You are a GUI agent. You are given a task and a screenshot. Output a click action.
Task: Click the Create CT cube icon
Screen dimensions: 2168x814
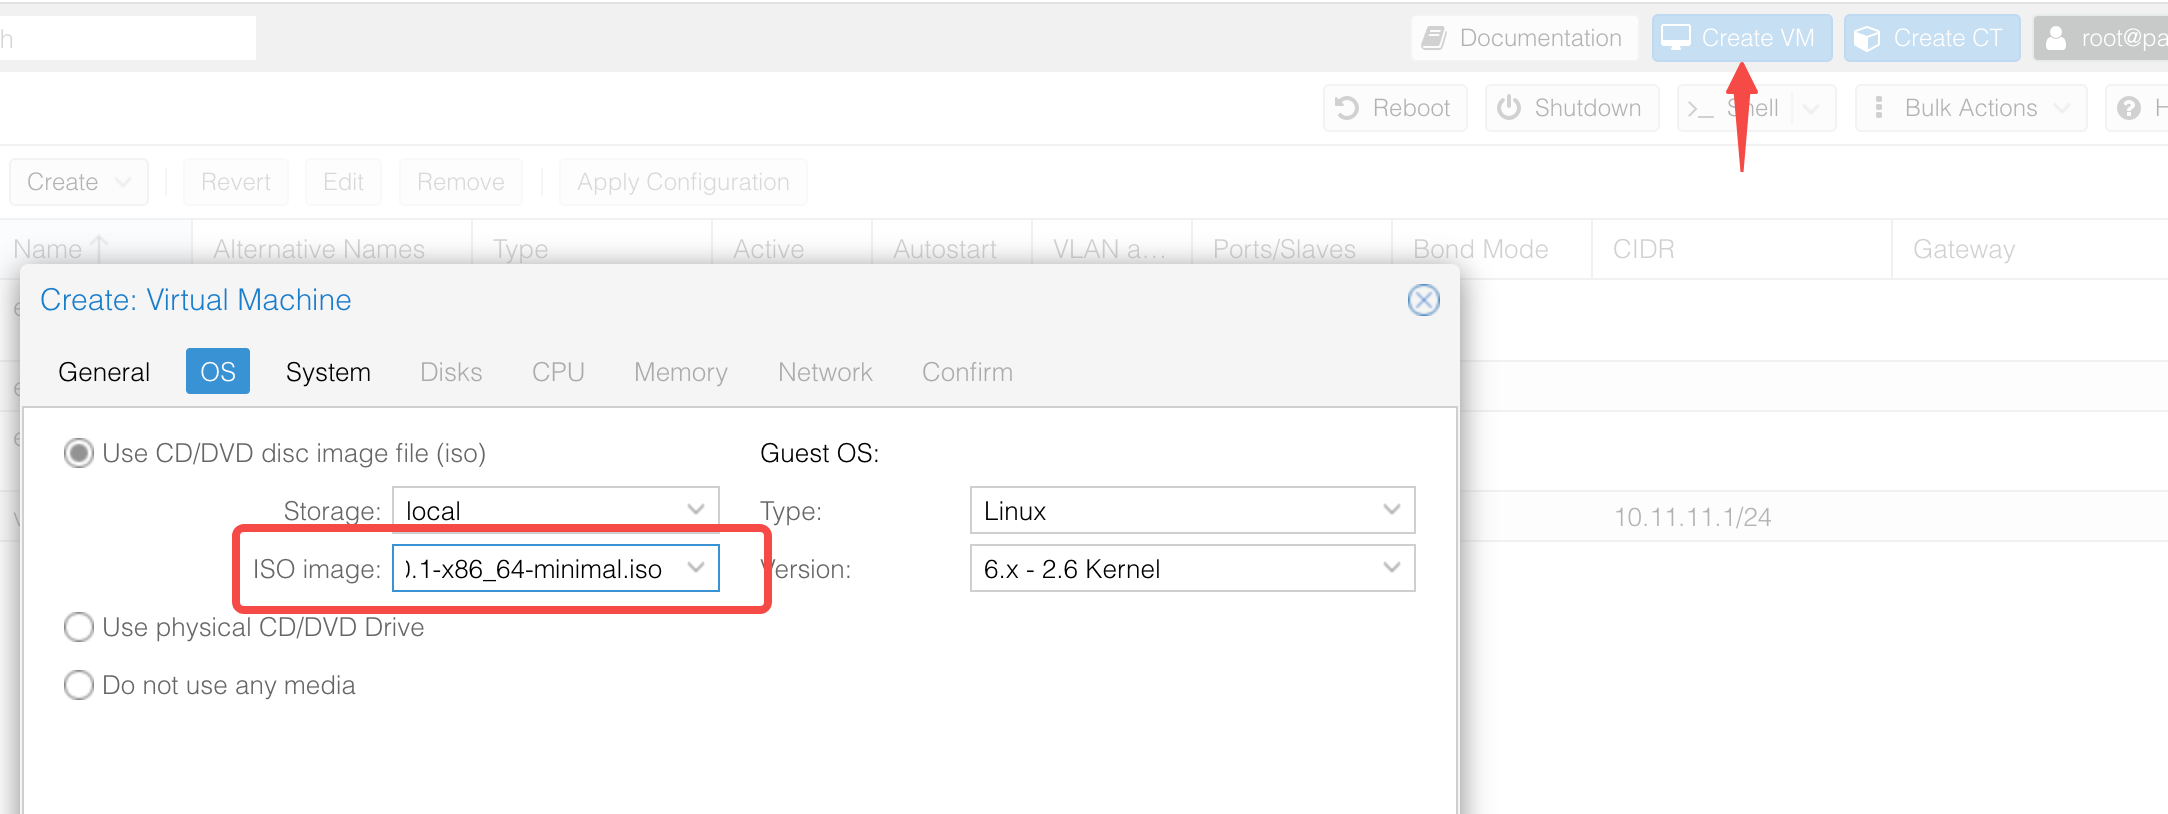point(1867,38)
